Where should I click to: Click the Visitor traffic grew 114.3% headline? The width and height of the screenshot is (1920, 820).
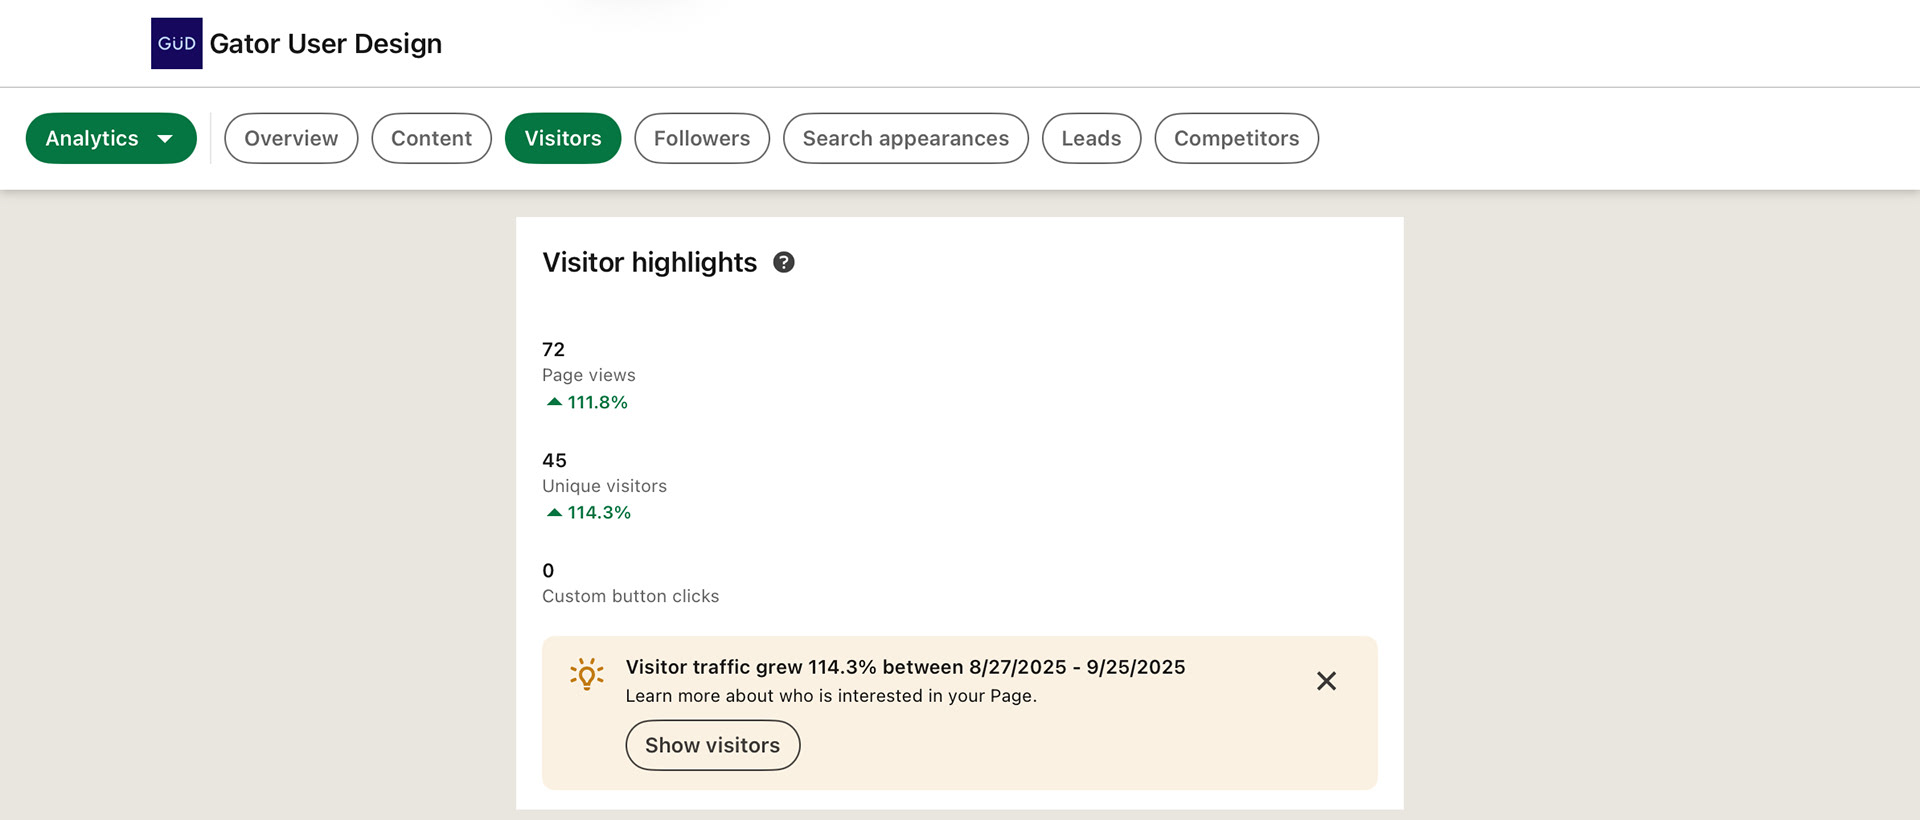coord(905,667)
